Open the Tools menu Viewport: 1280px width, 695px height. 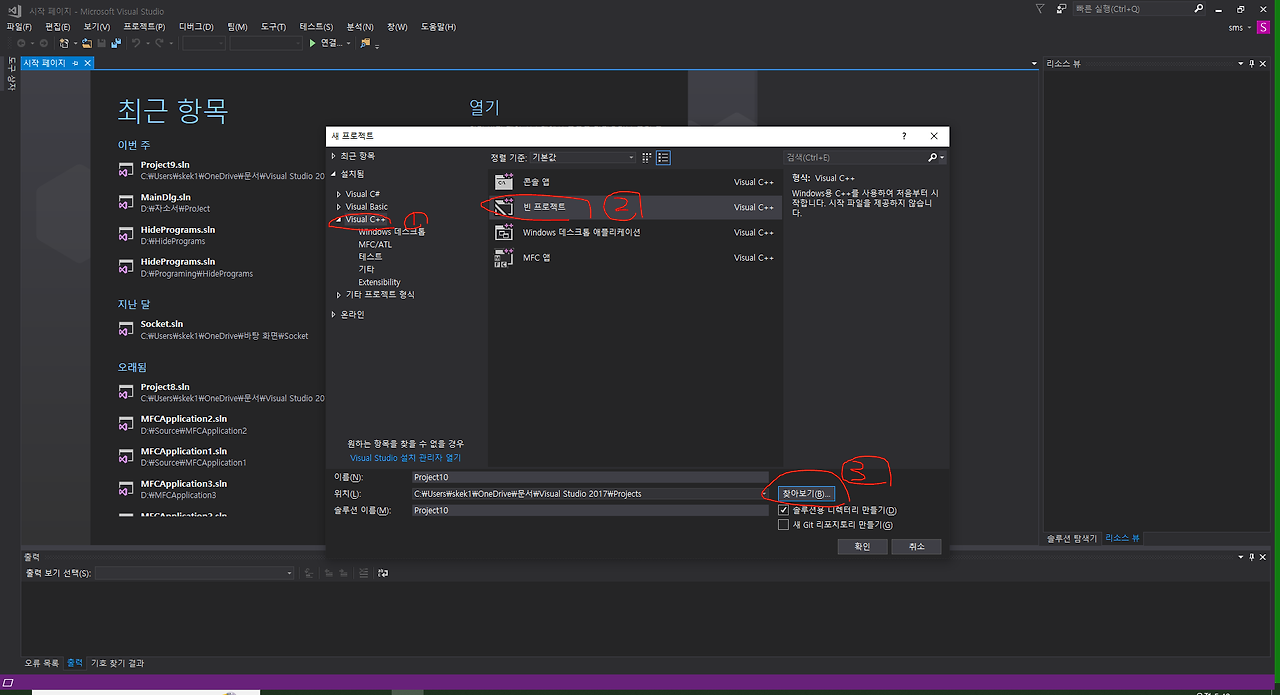click(272, 26)
